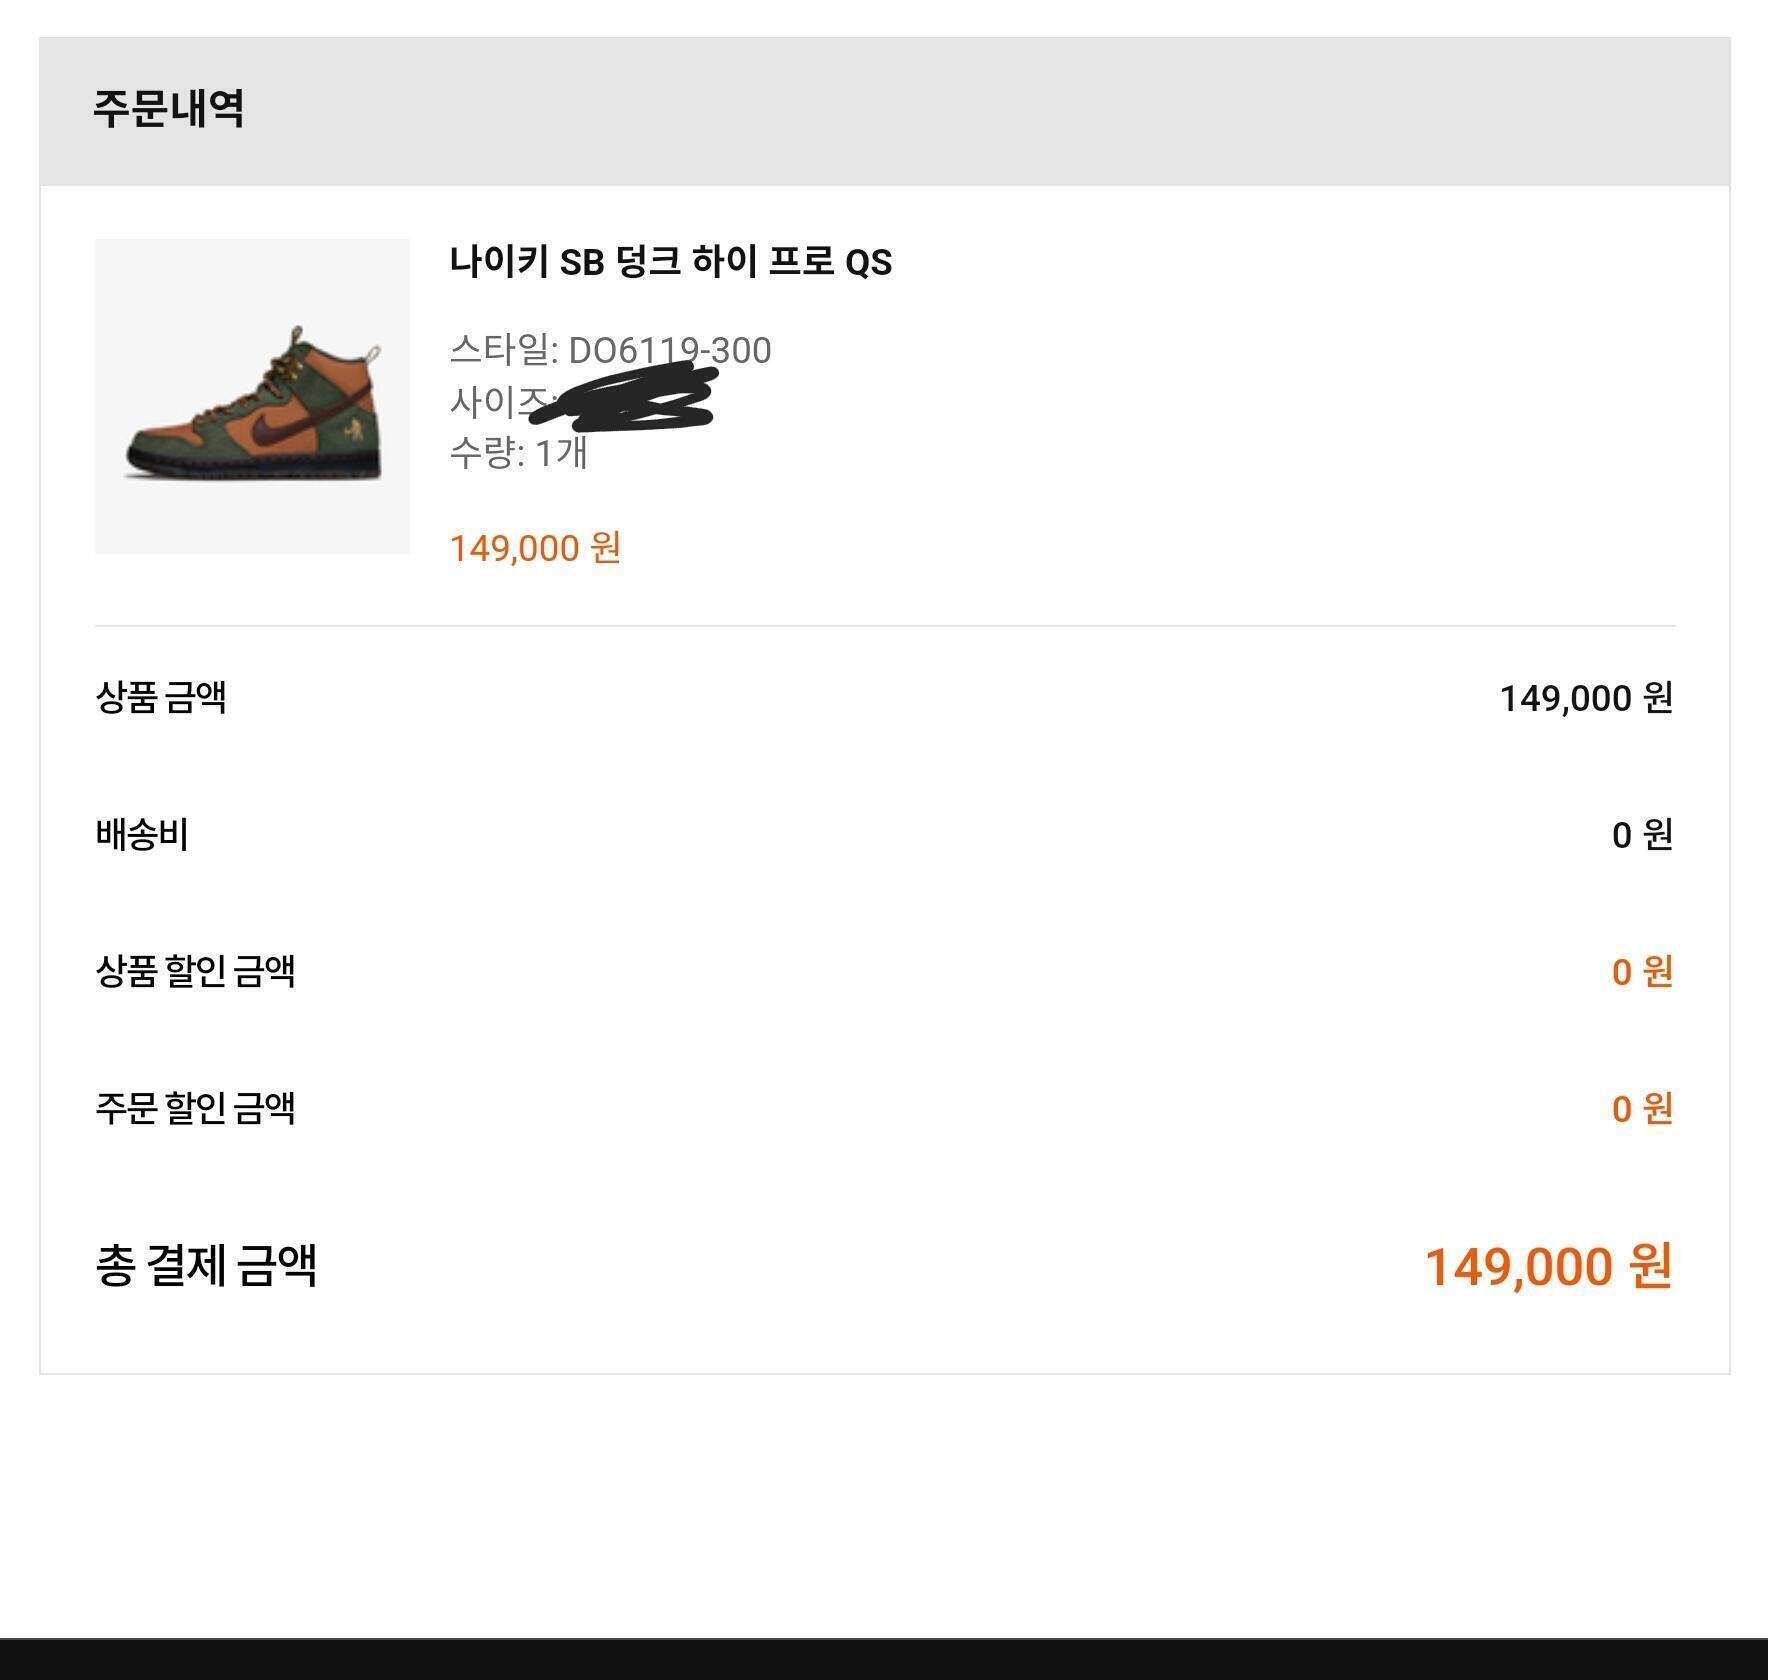1768x1680 pixels.
Task: Select the 0 원 shipping fee value
Action: pyautogui.click(x=1641, y=835)
